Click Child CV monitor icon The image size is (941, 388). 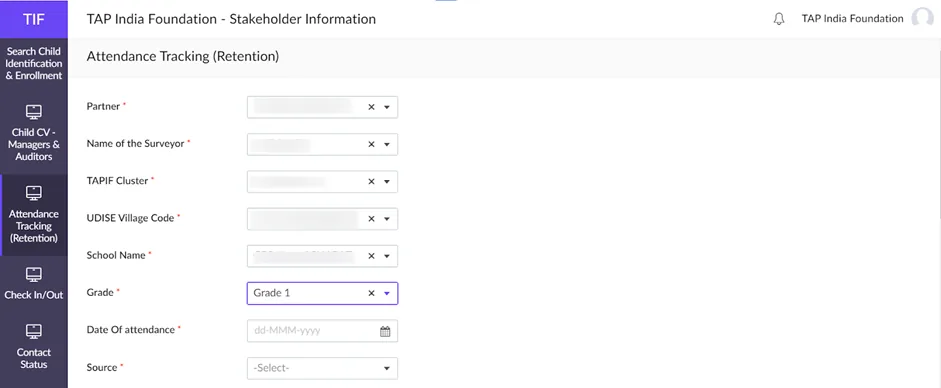coord(34,112)
